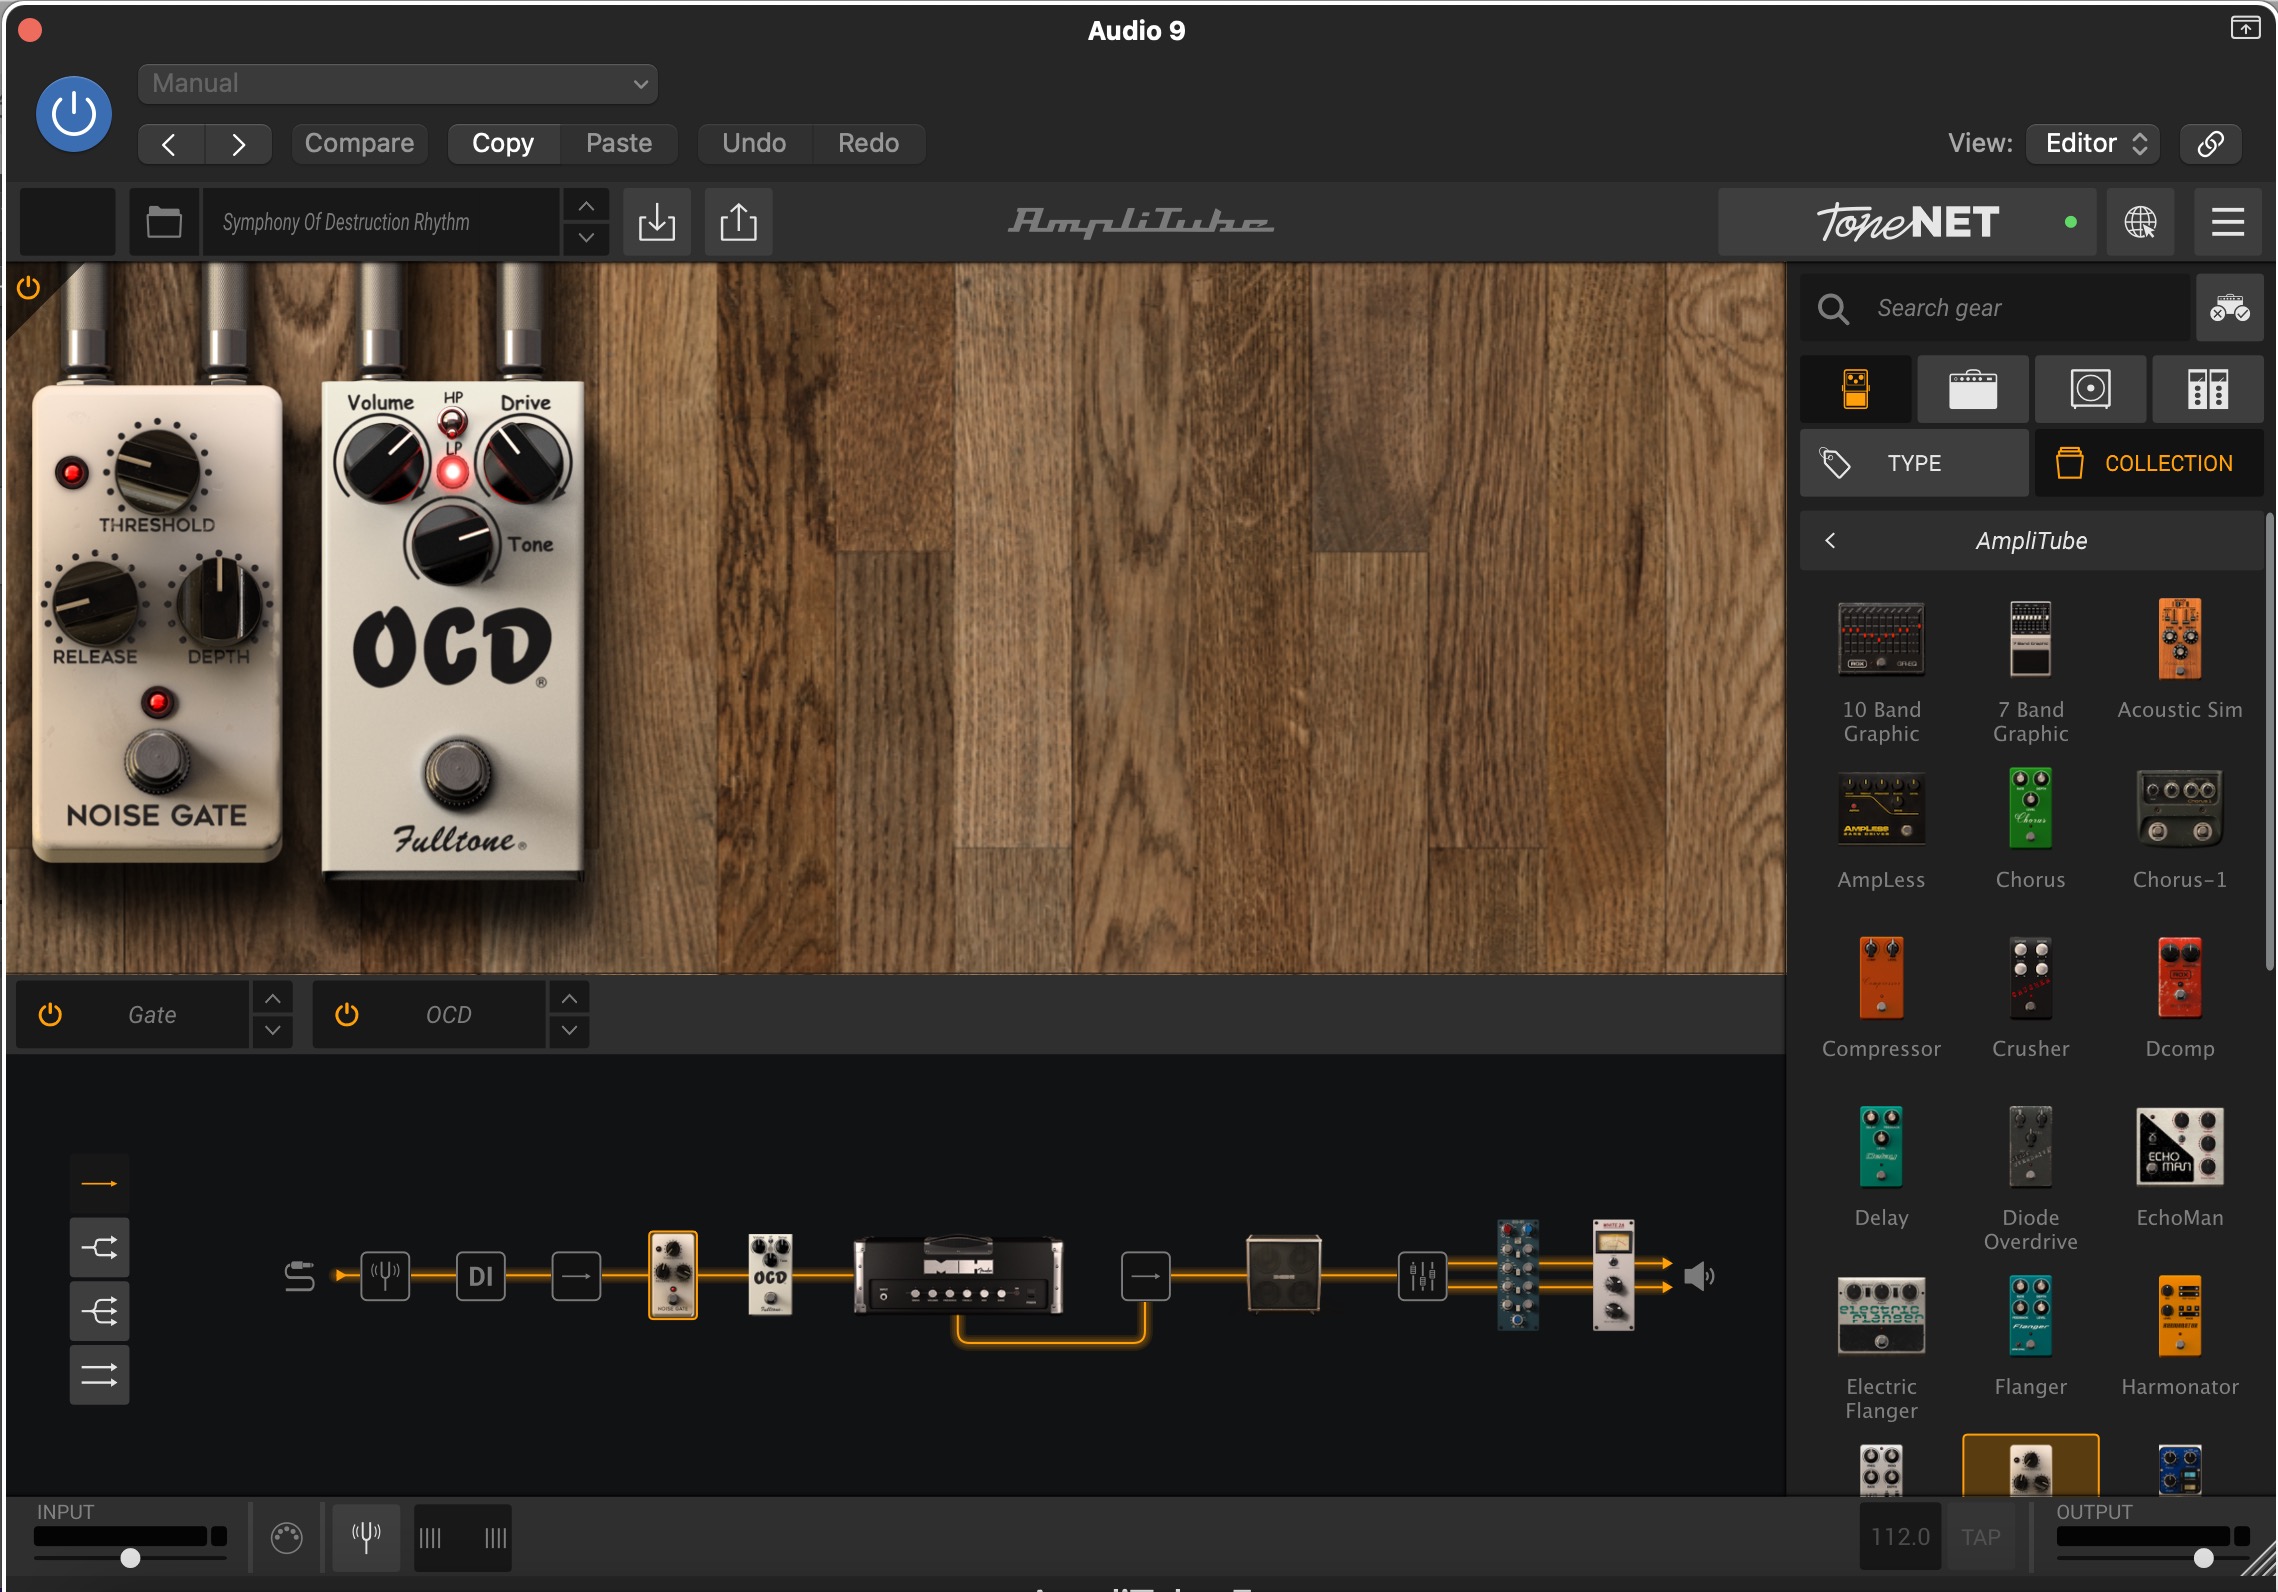The image size is (2278, 1592).
Task: Click the Redo button
Action: pyautogui.click(x=868, y=144)
